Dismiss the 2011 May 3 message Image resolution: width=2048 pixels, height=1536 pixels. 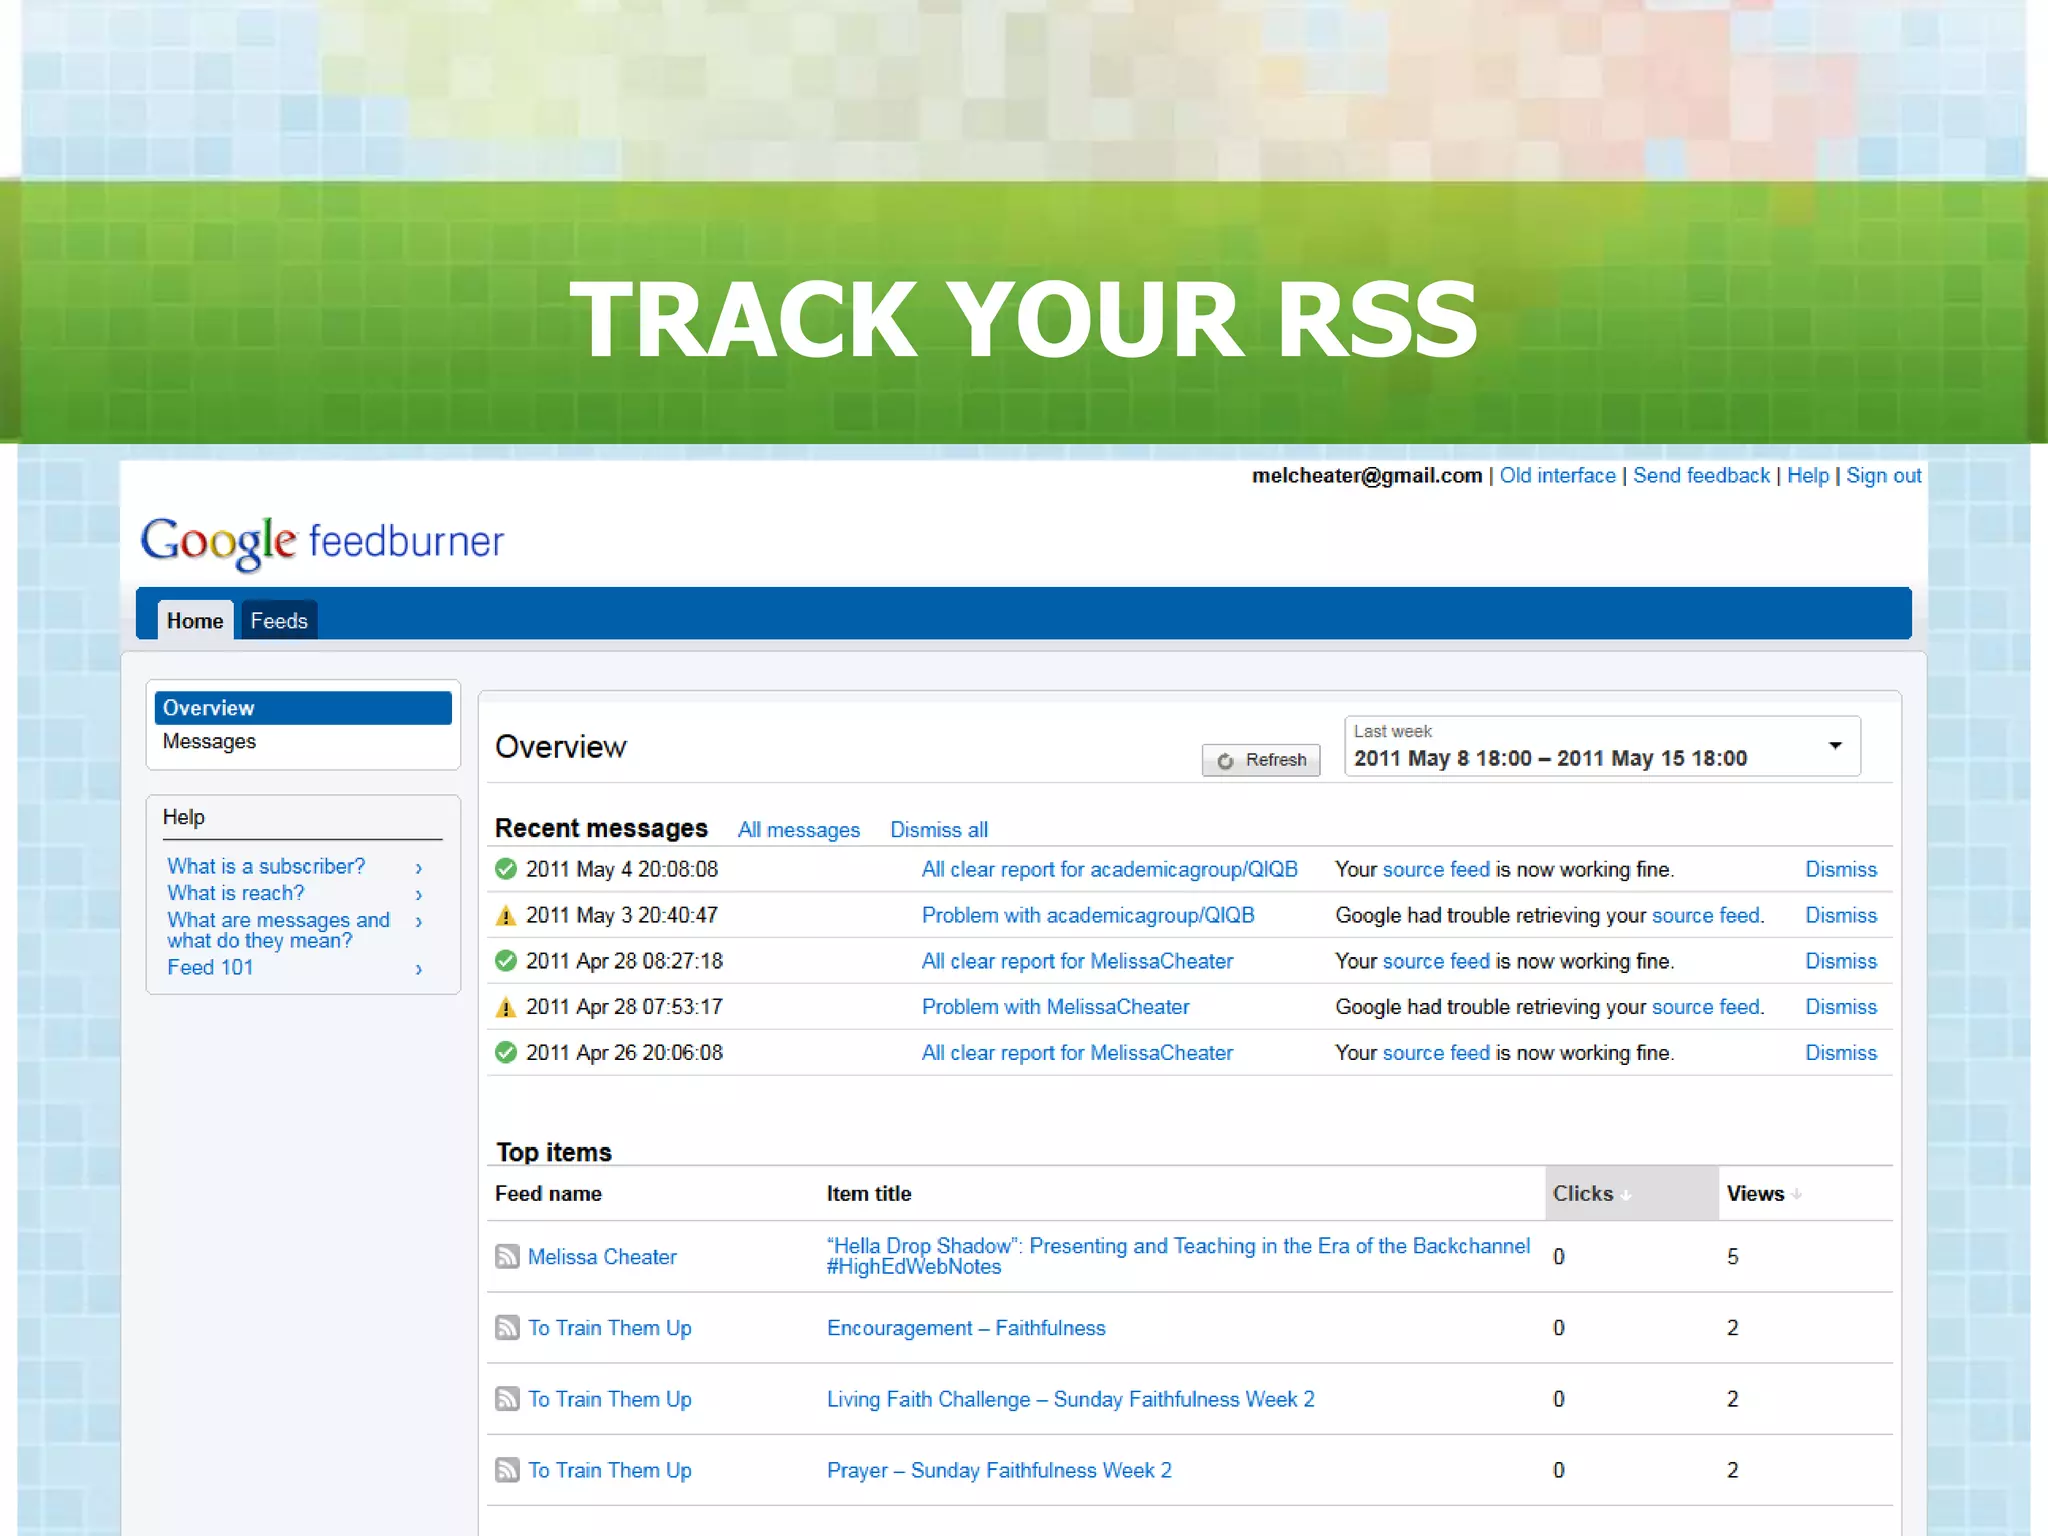pos(1841,915)
